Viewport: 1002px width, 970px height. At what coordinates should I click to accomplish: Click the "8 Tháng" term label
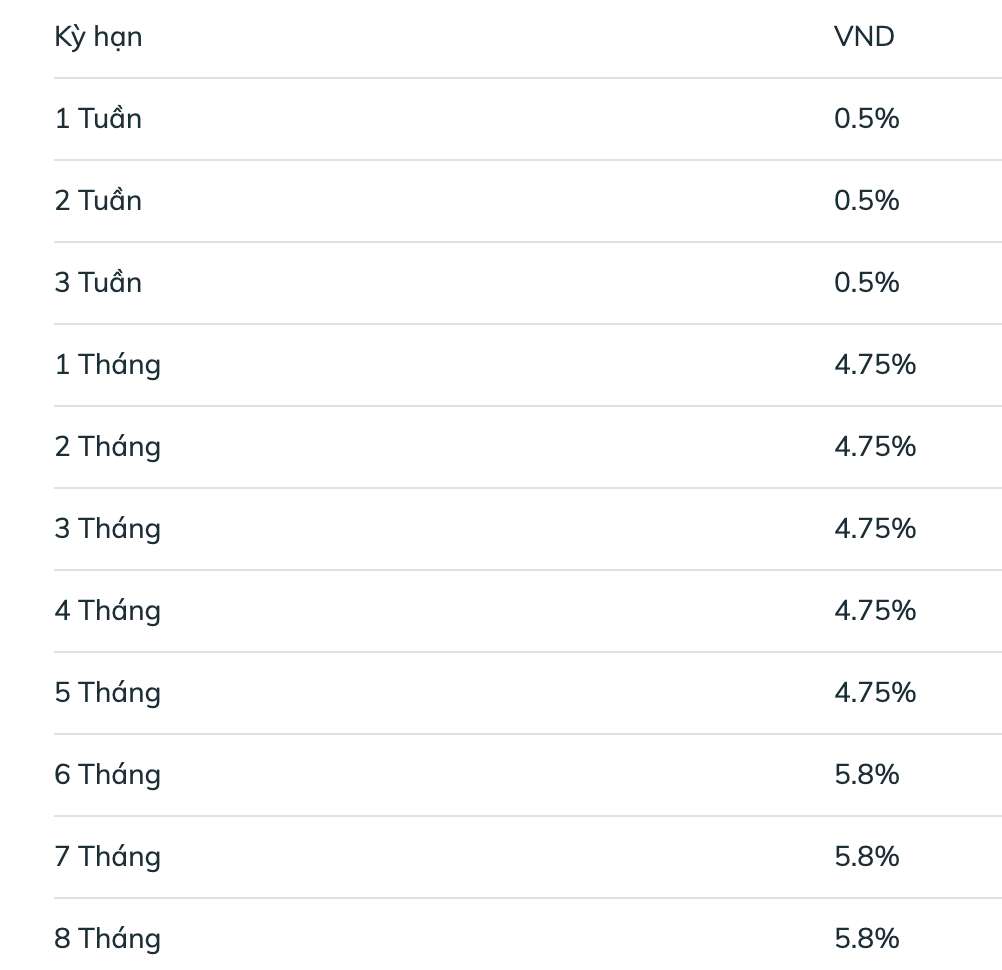click(x=107, y=939)
